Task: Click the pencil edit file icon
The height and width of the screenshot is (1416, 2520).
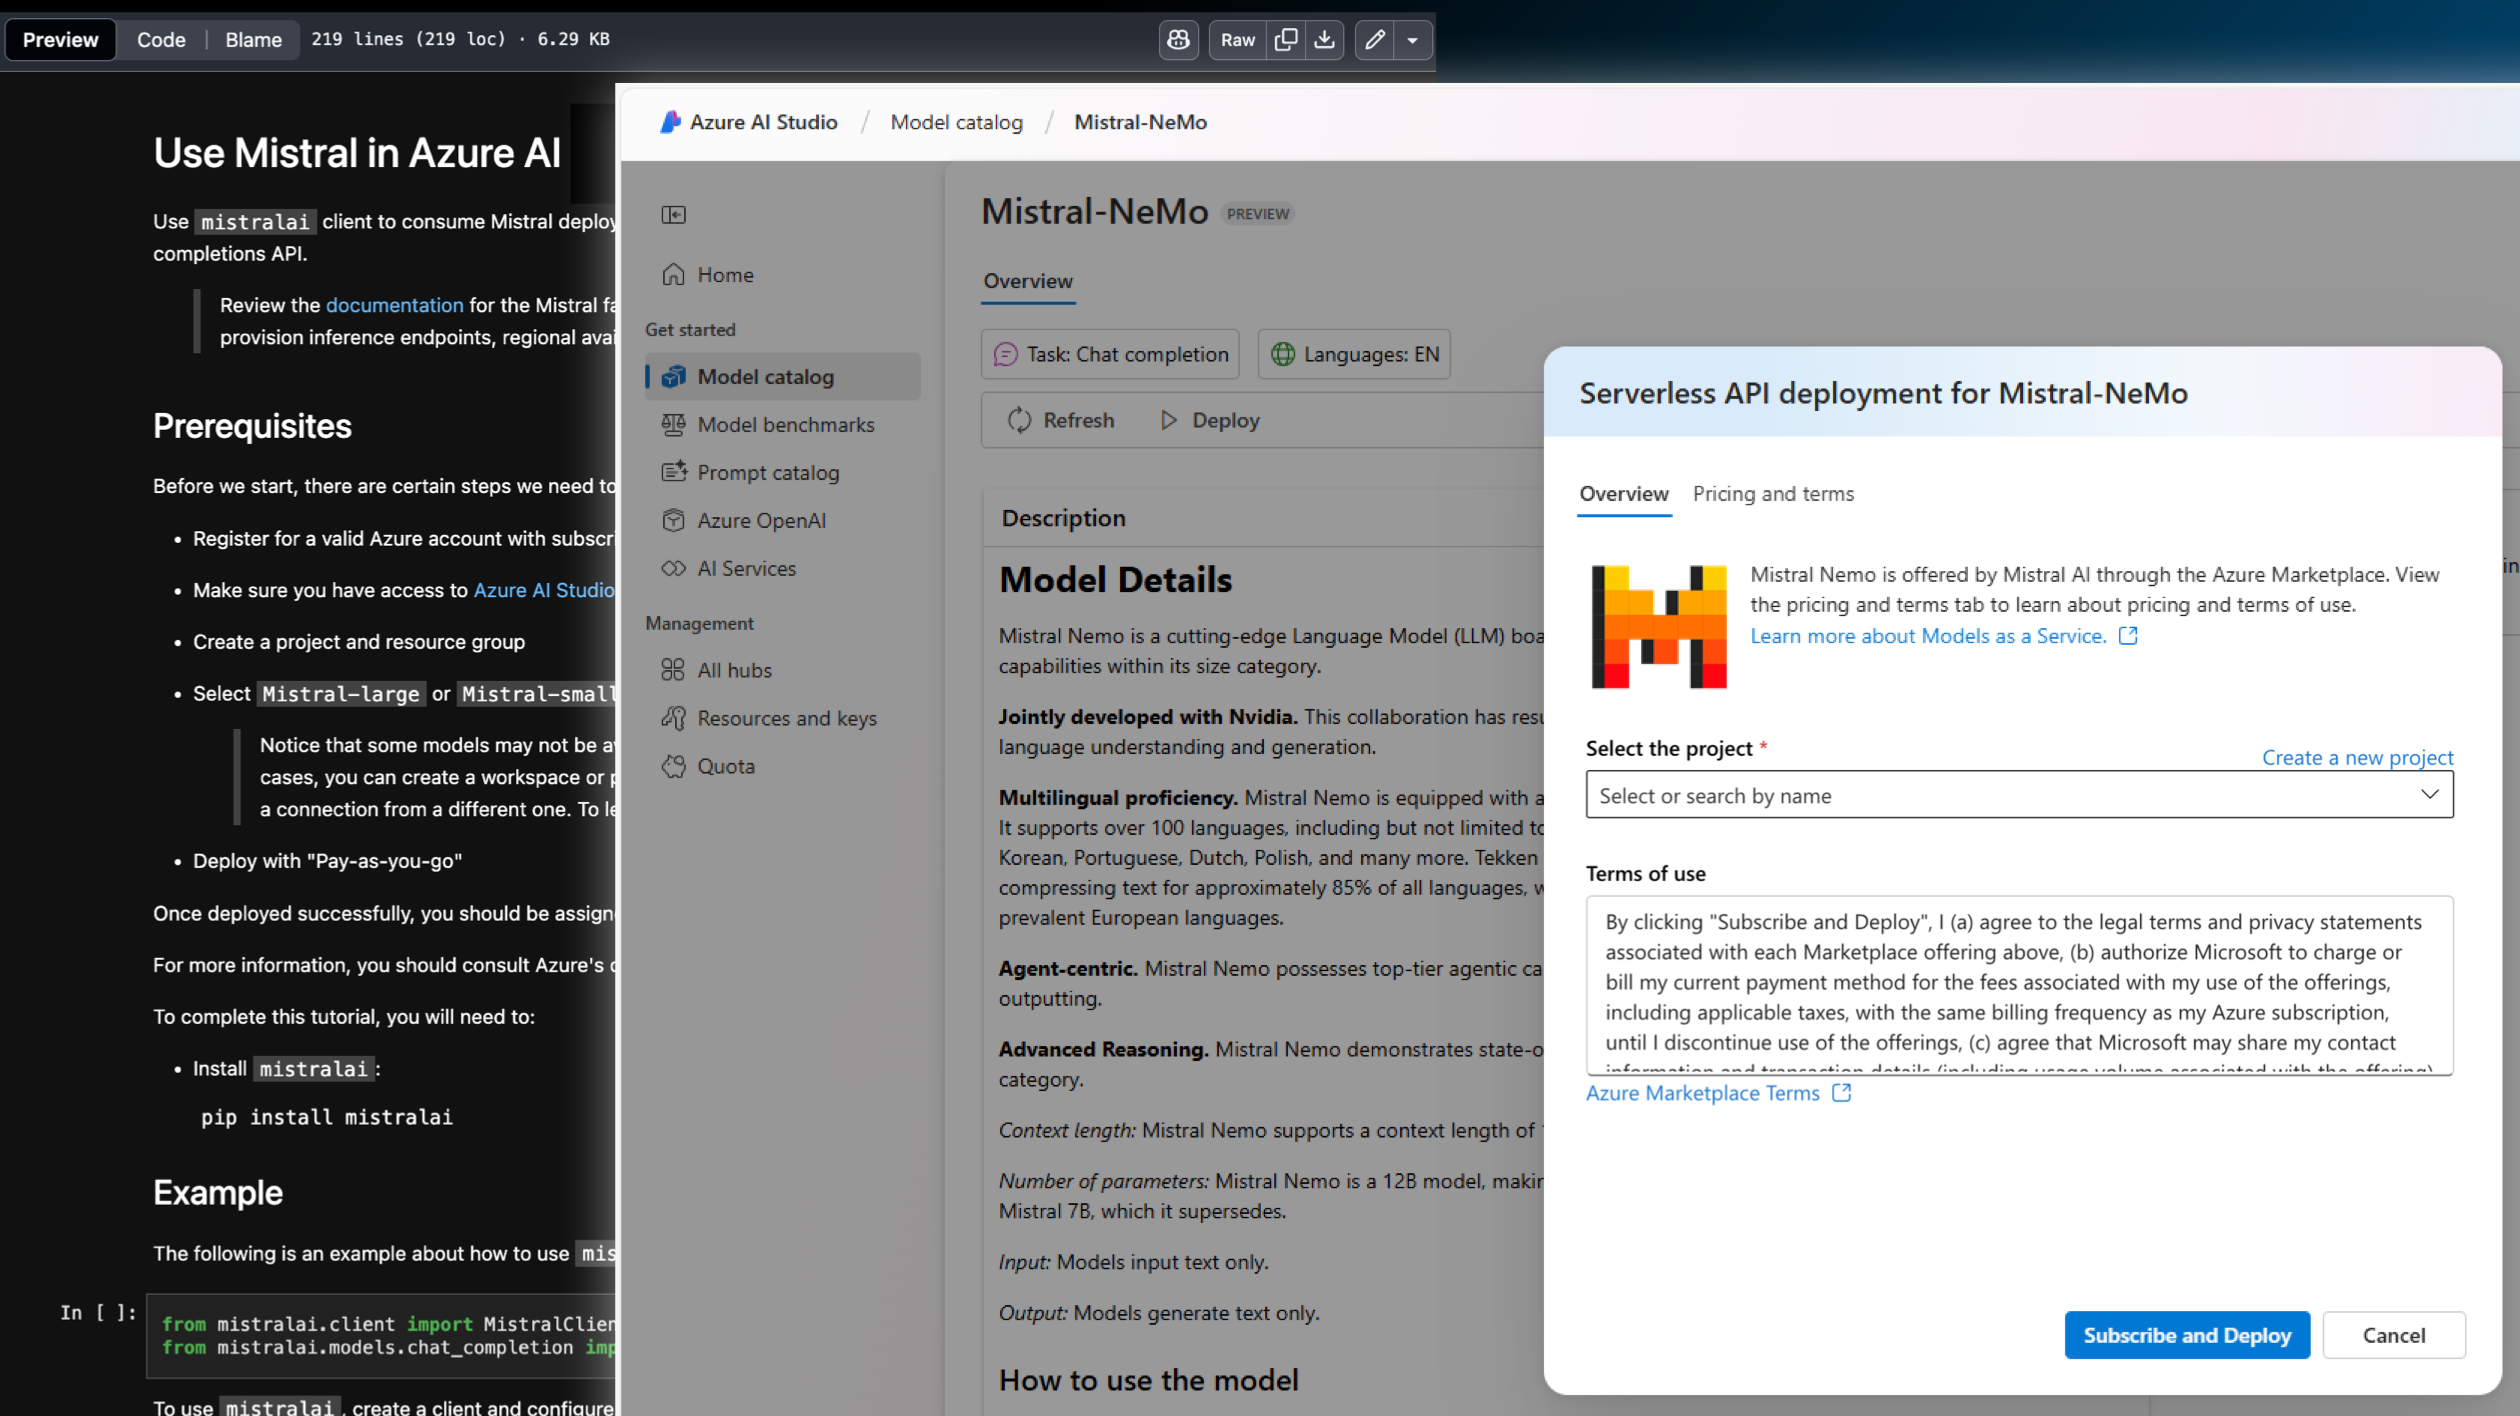Action: [x=1375, y=40]
